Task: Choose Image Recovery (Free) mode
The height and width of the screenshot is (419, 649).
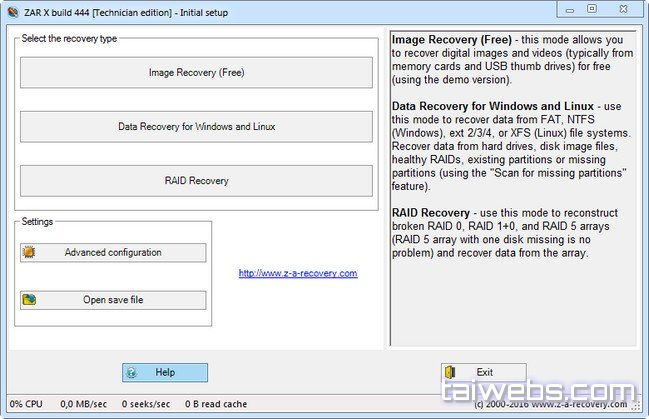Action: point(196,73)
